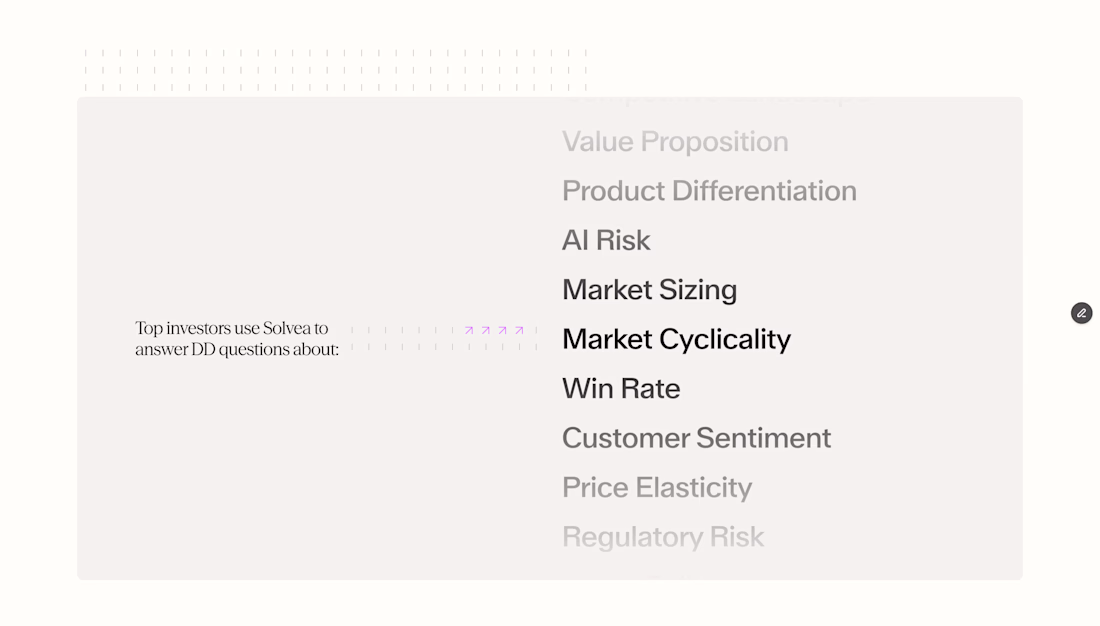The image size is (1100, 626).
Task: Click the leftmost purple diagonal arrow
Action: (x=469, y=330)
